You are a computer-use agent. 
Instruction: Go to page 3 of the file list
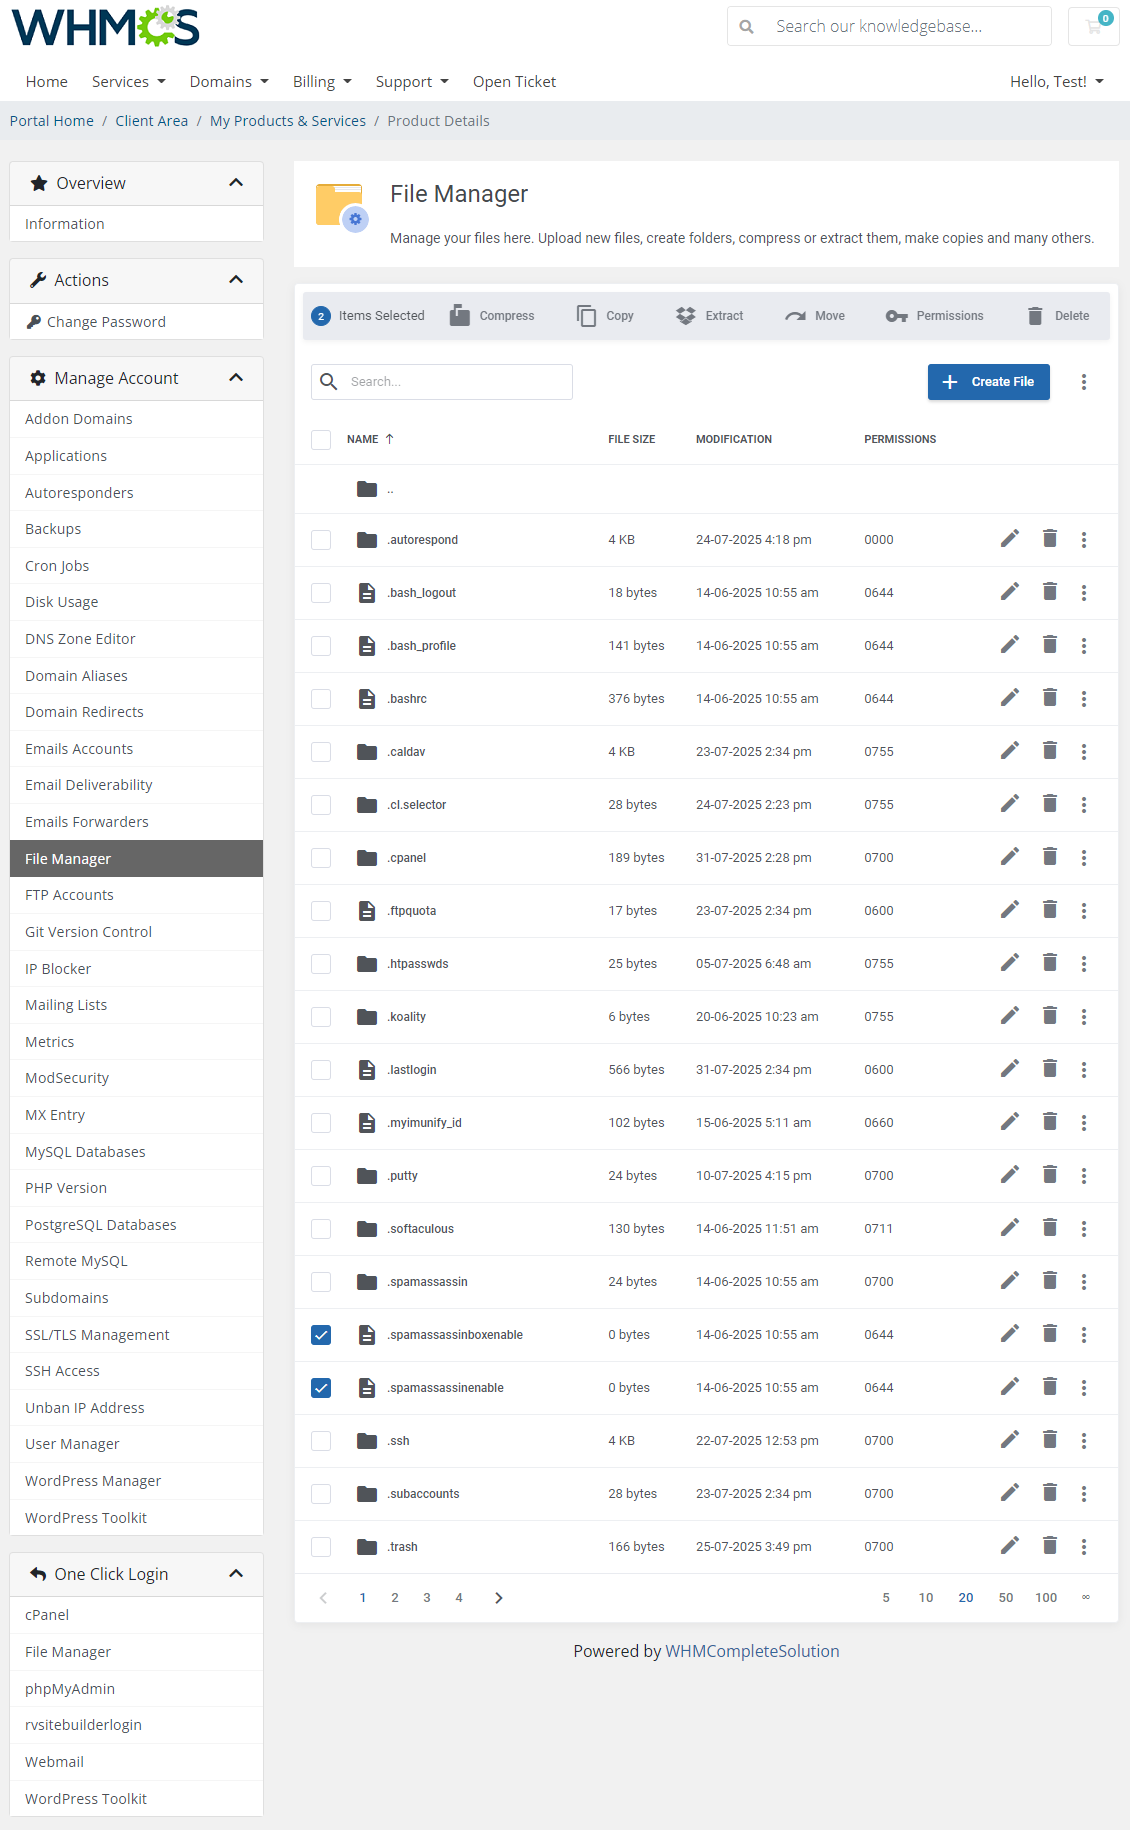click(427, 1598)
